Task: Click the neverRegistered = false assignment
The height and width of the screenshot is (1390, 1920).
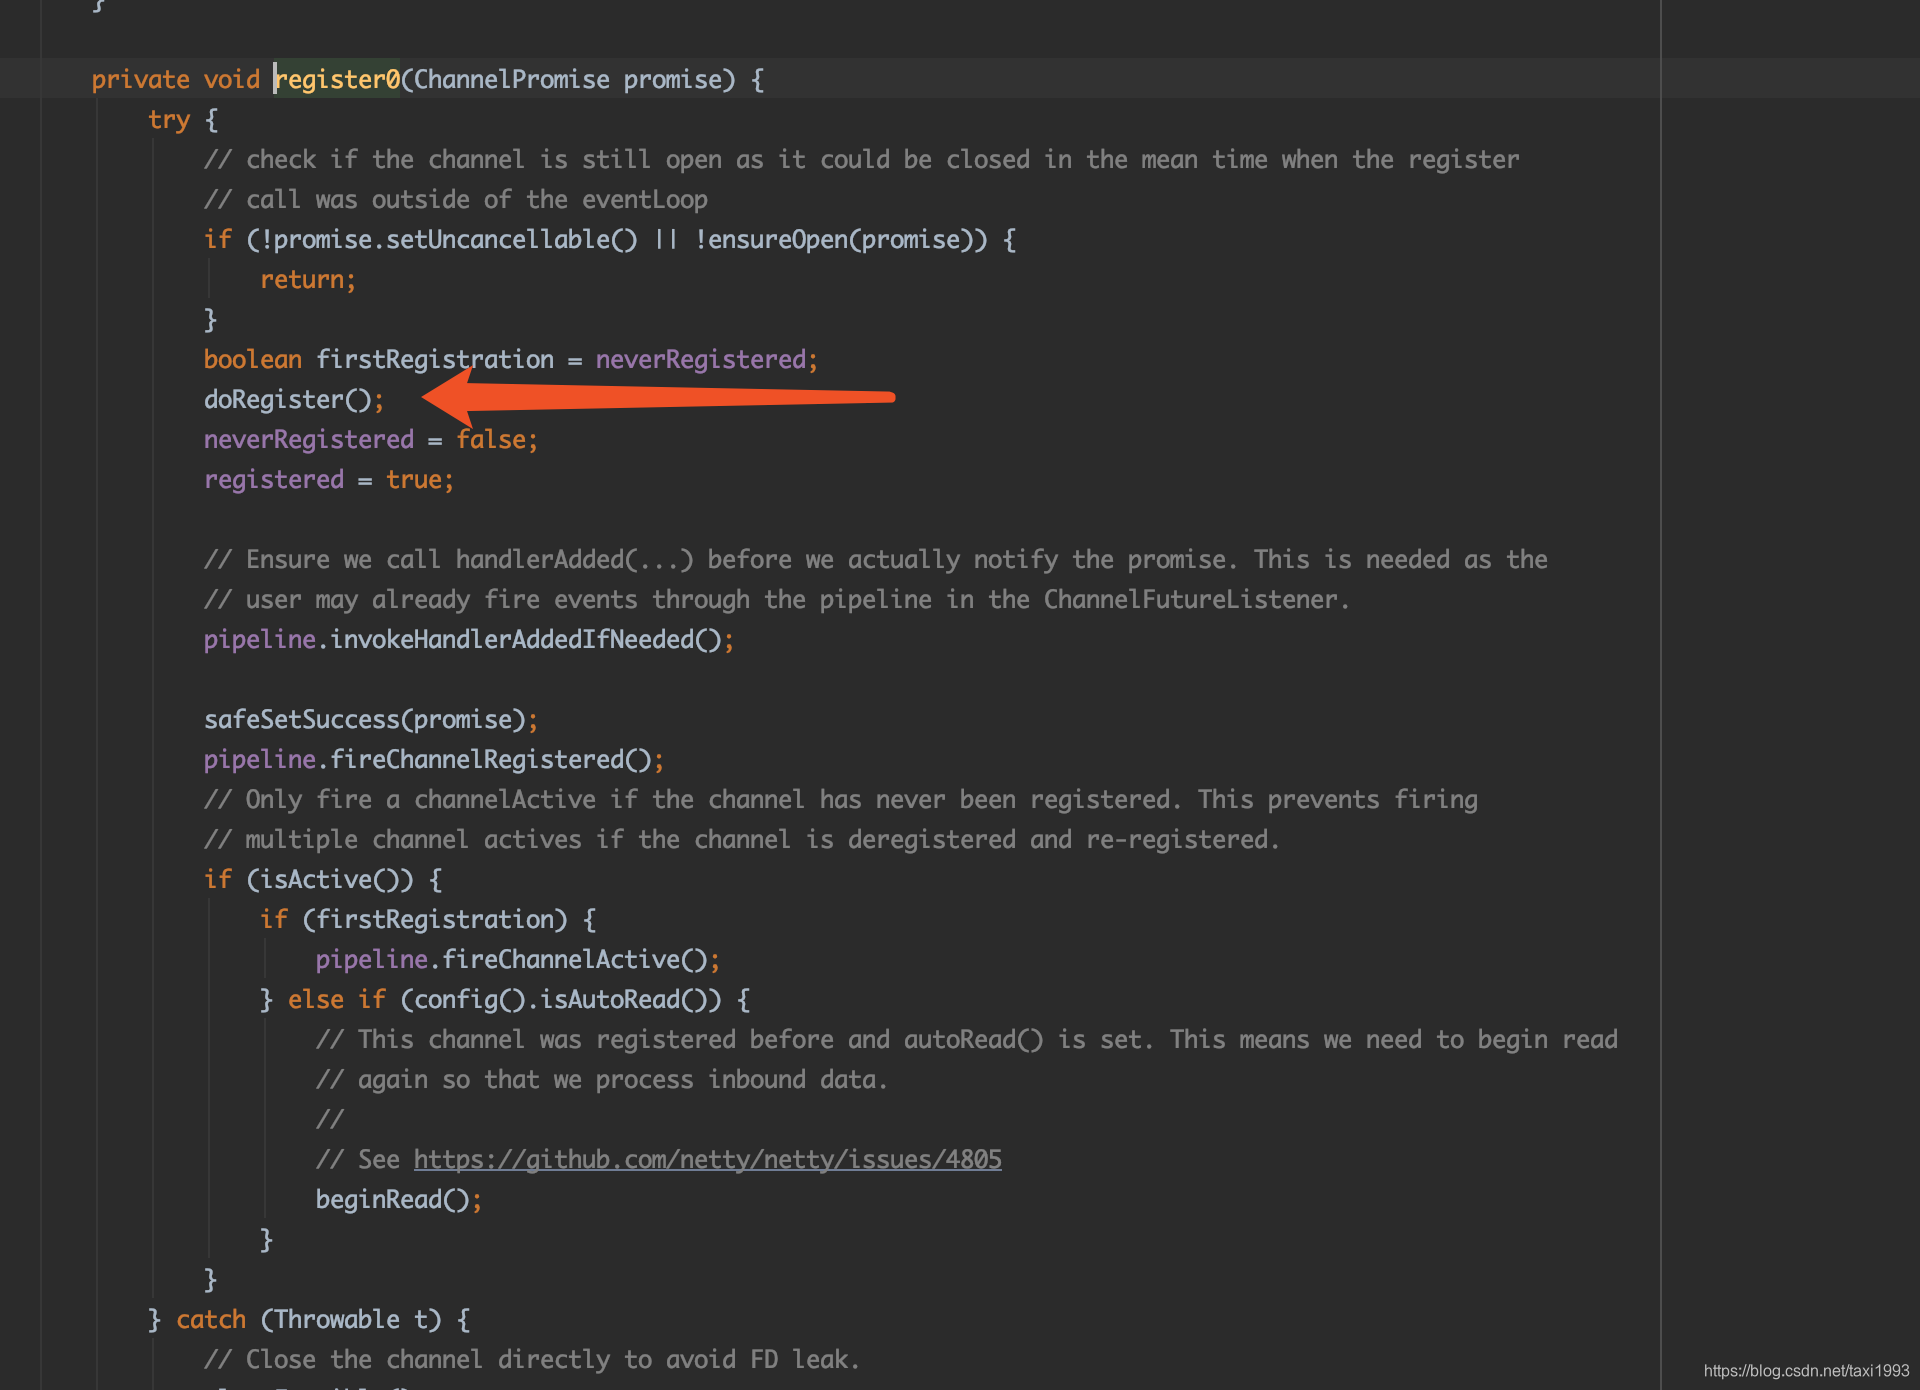Action: click(x=371, y=440)
